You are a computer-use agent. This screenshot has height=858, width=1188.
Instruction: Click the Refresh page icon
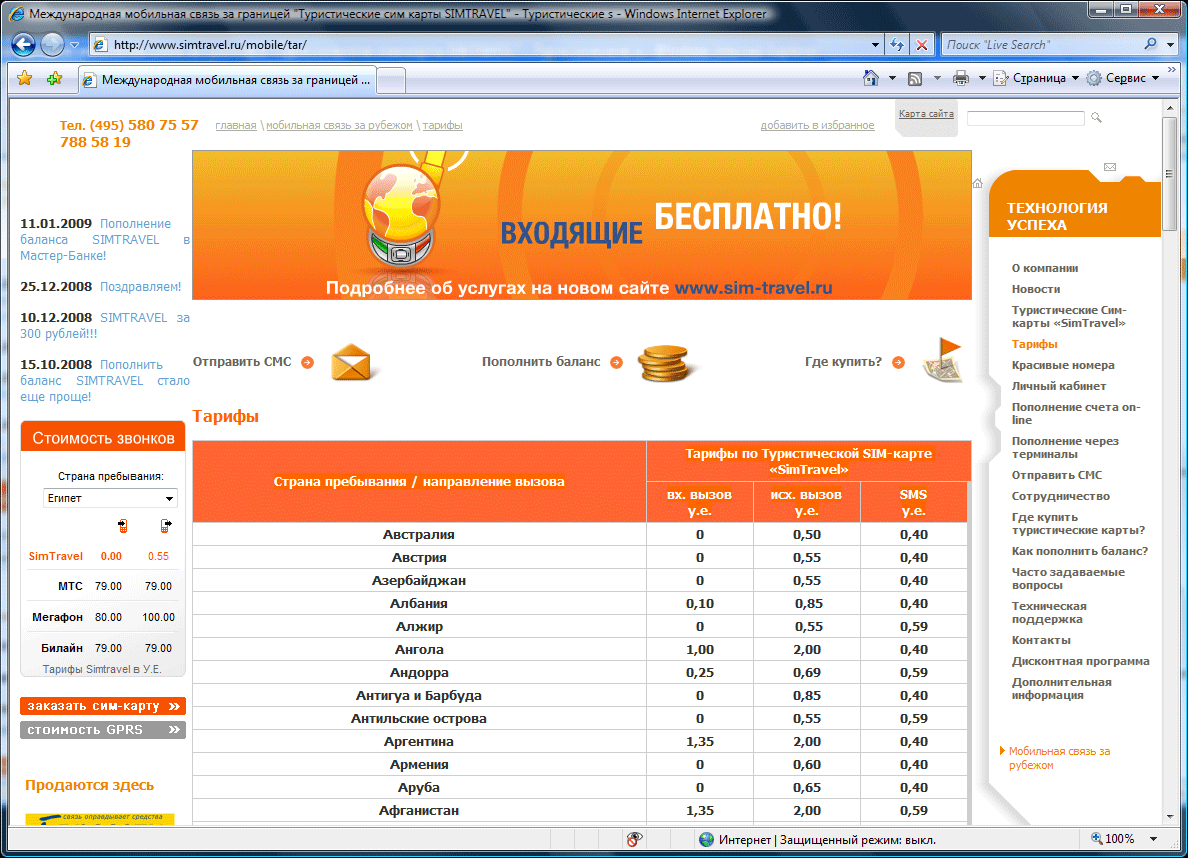click(897, 45)
